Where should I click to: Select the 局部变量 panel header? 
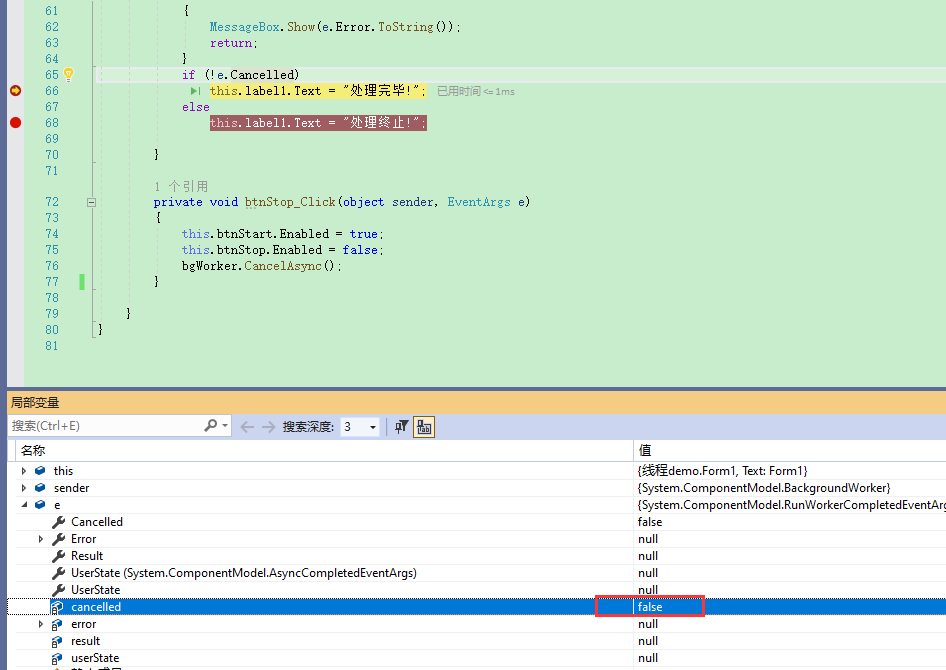35,401
